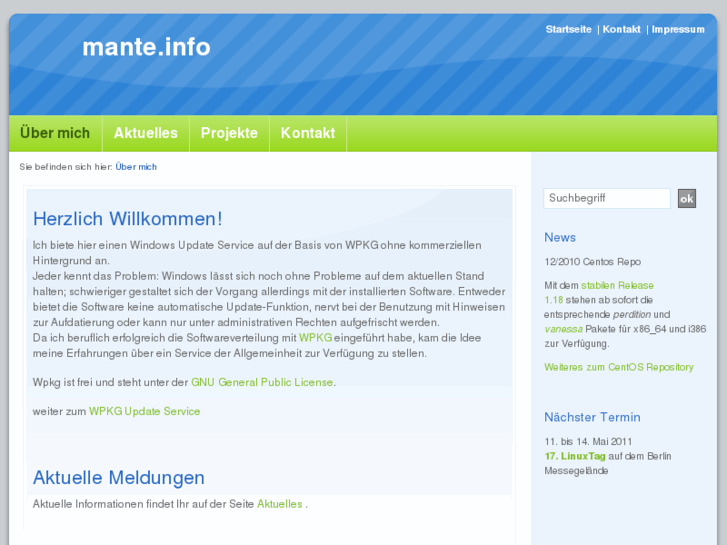The image size is (727, 545).
Task: Follow the WPKG link in welcome paragraph
Action: tap(315, 338)
